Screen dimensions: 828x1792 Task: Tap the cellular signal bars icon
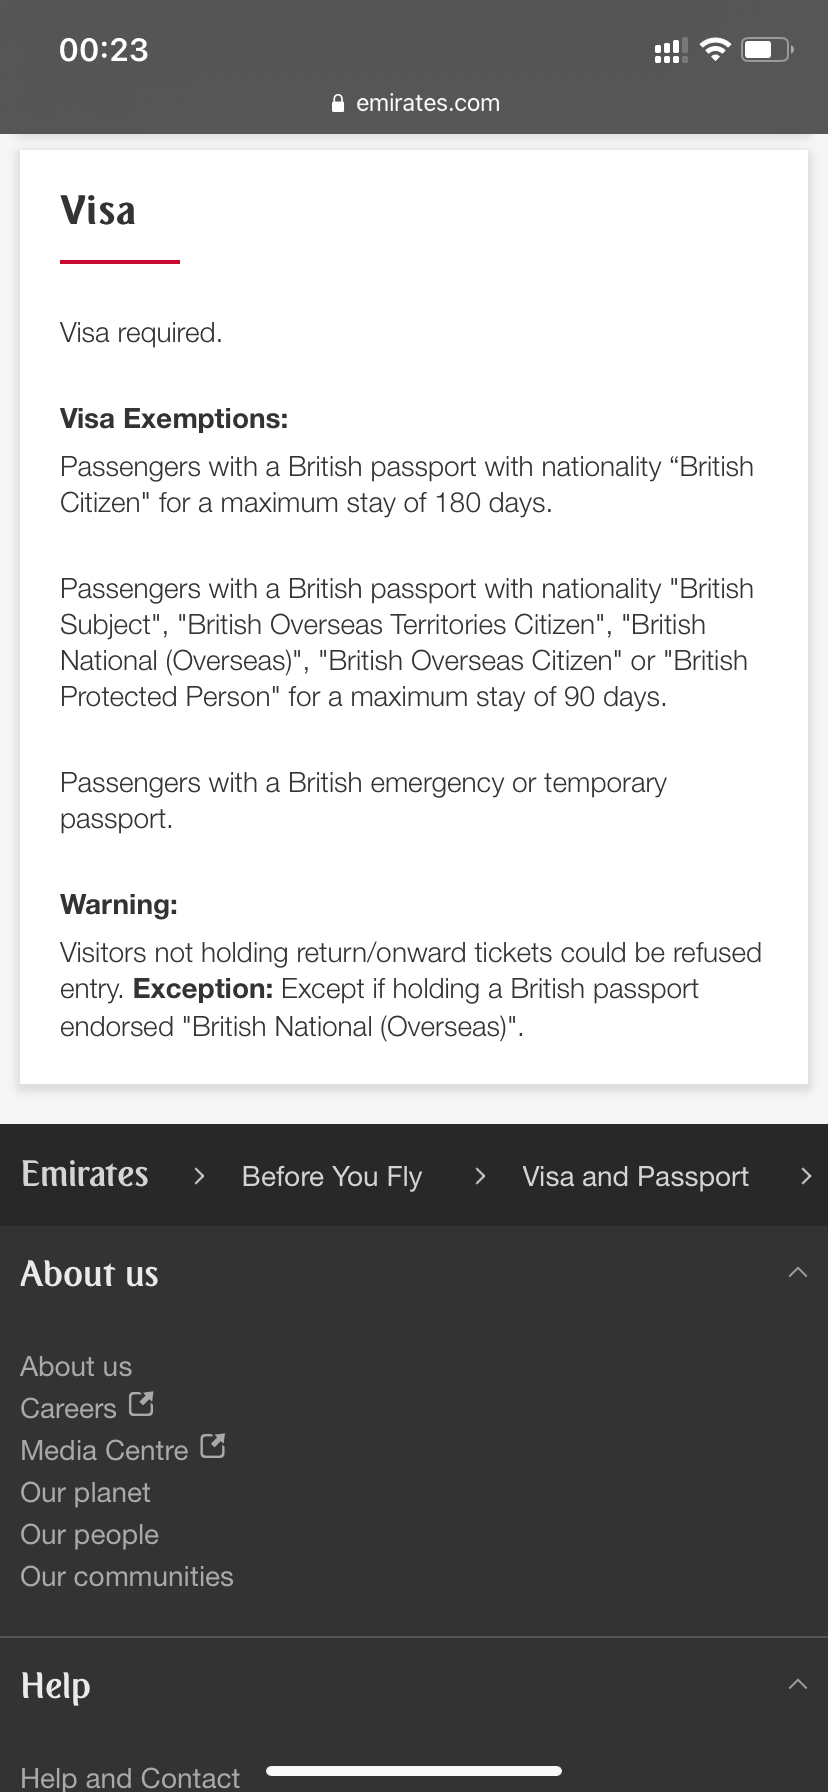[670, 50]
